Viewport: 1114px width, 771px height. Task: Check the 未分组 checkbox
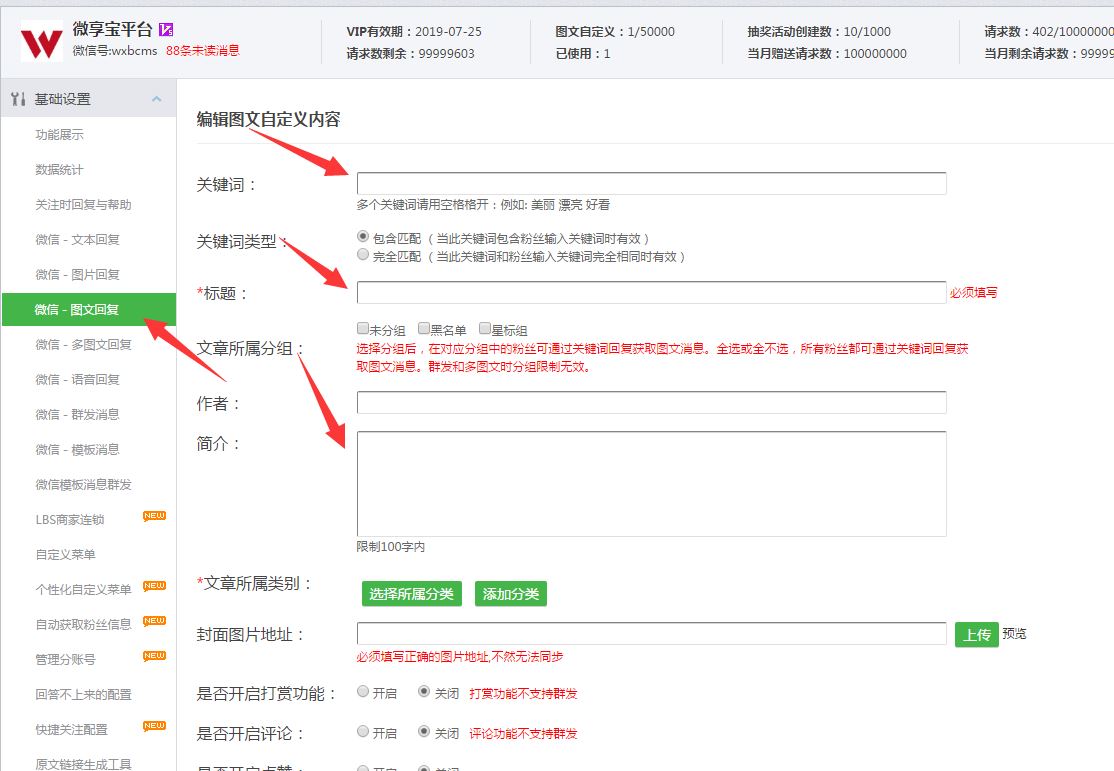(362, 328)
